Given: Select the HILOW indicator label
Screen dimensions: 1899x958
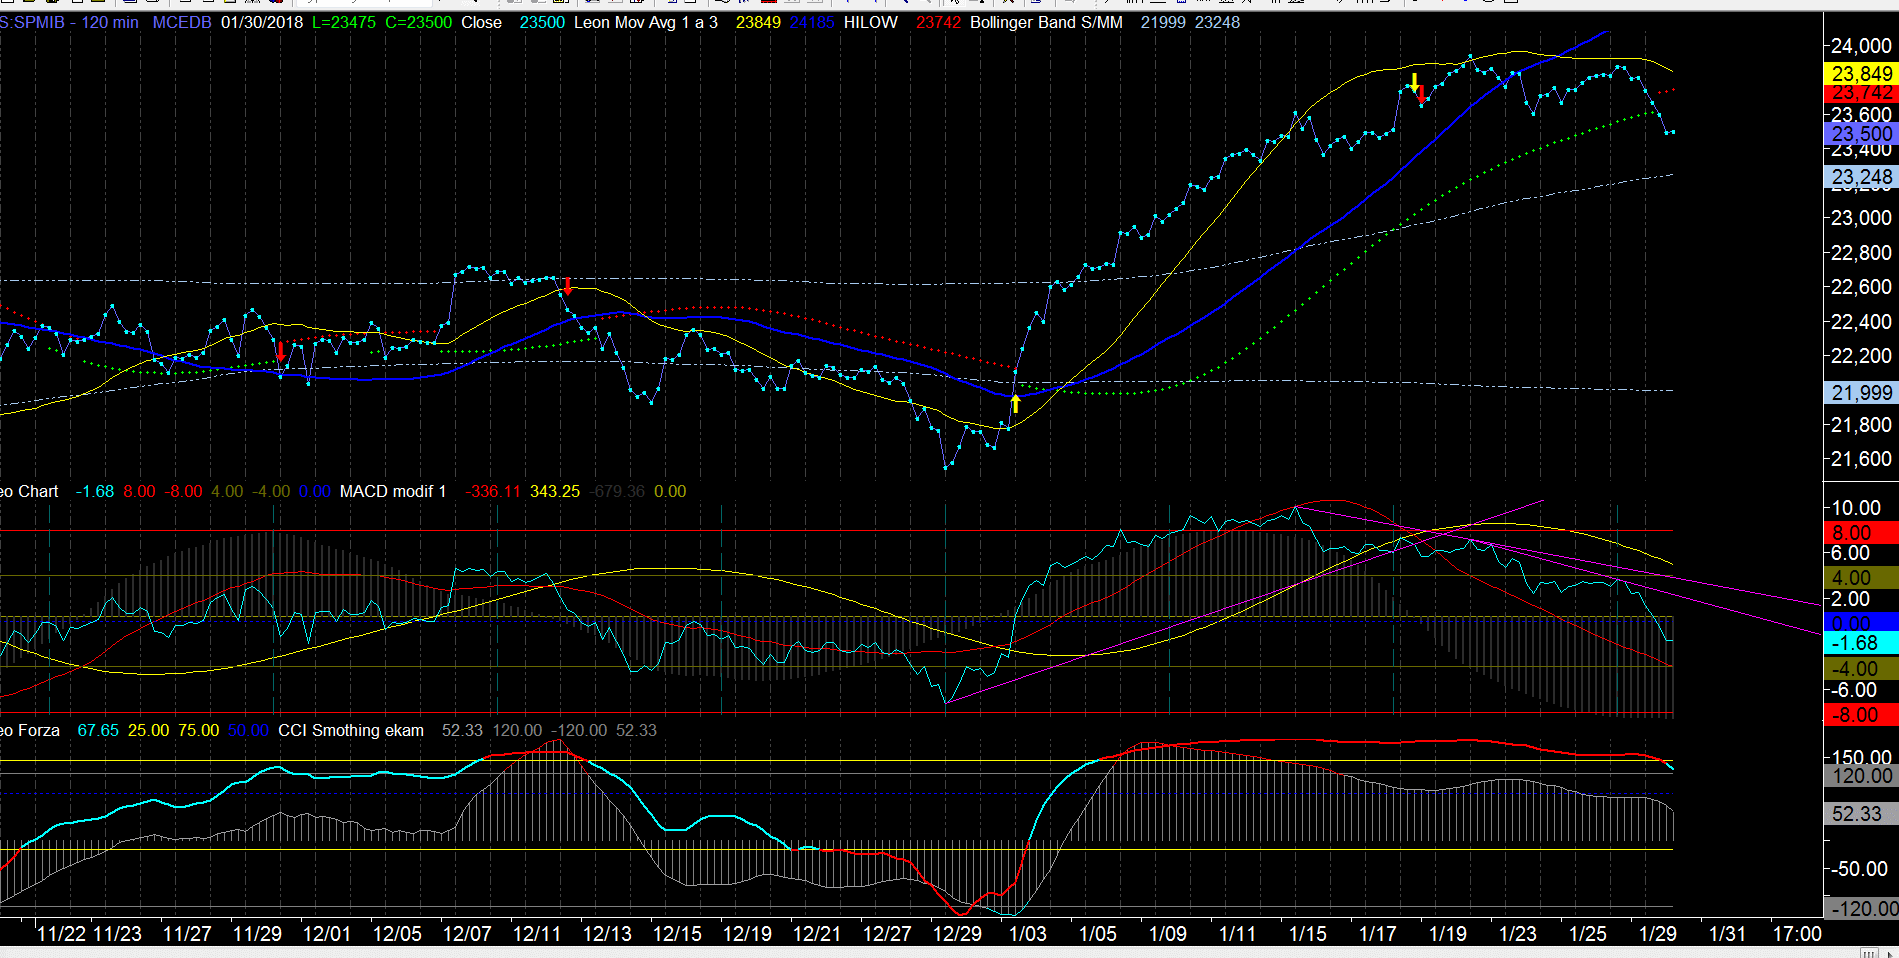Looking at the screenshot, I should [870, 22].
